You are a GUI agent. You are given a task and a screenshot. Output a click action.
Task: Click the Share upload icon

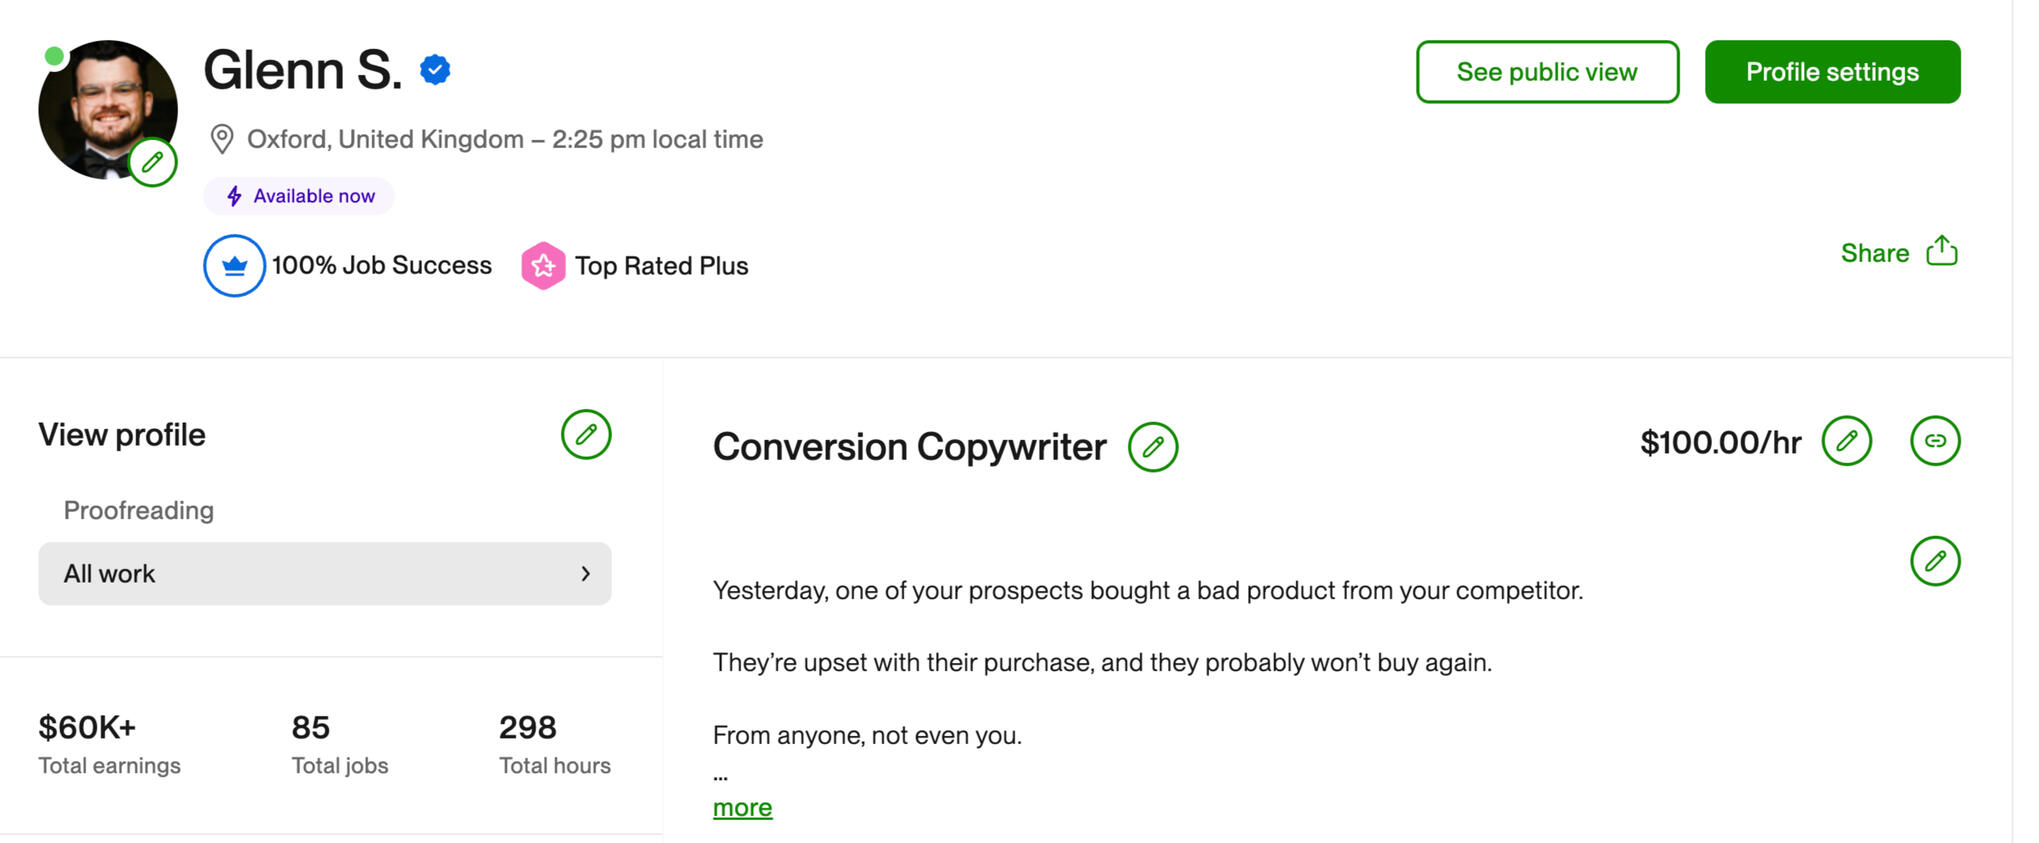(x=1941, y=251)
